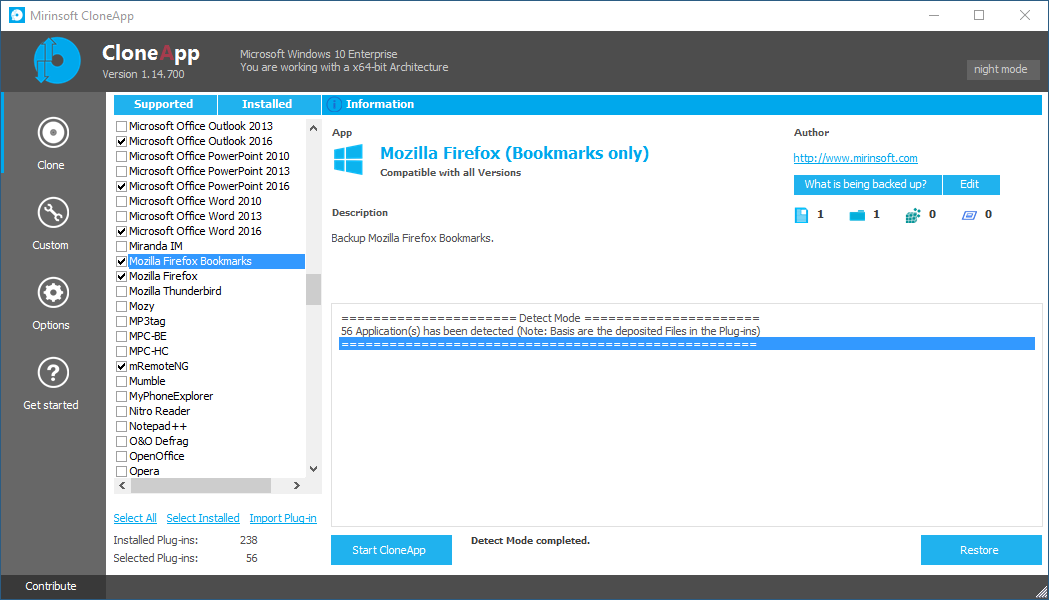The width and height of the screenshot is (1049, 600).
Task: Toggle night mode button
Action: pyautogui.click(x=1000, y=69)
